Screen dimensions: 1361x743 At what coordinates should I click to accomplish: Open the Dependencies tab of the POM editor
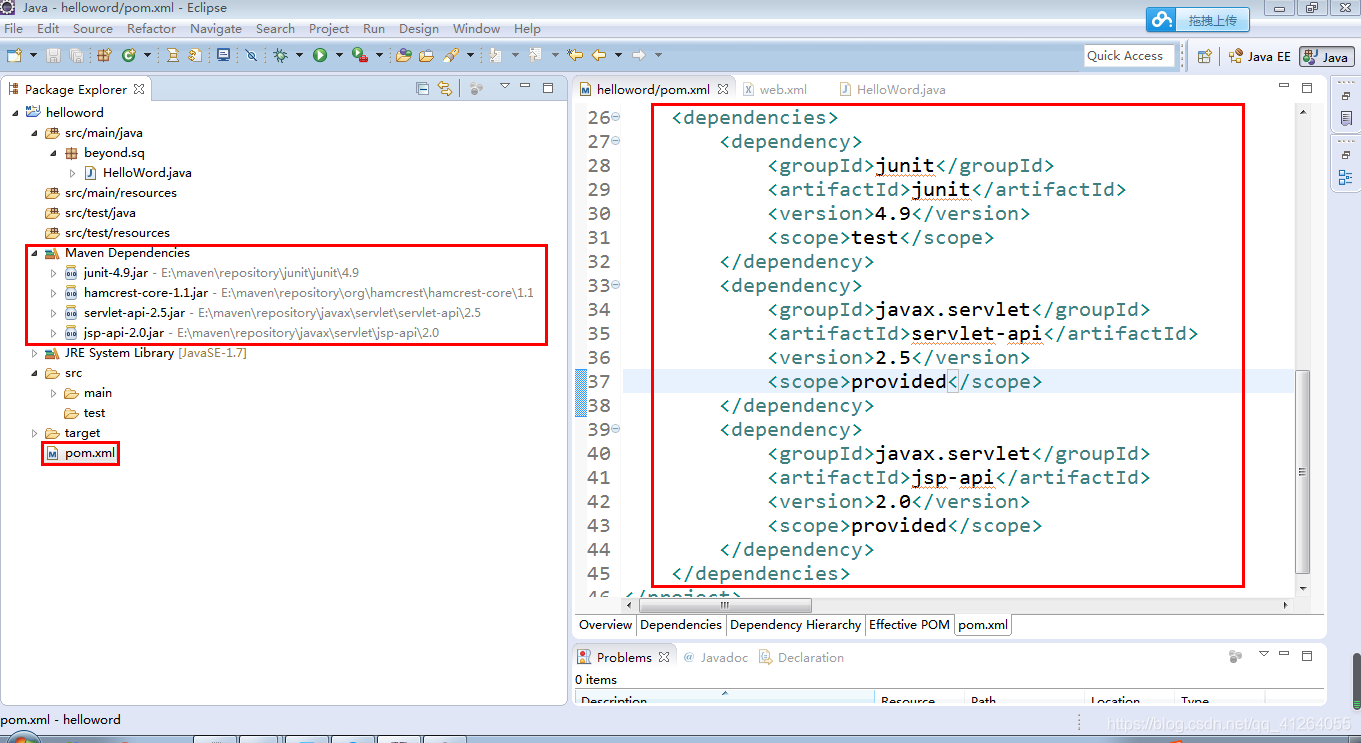(681, 625)
